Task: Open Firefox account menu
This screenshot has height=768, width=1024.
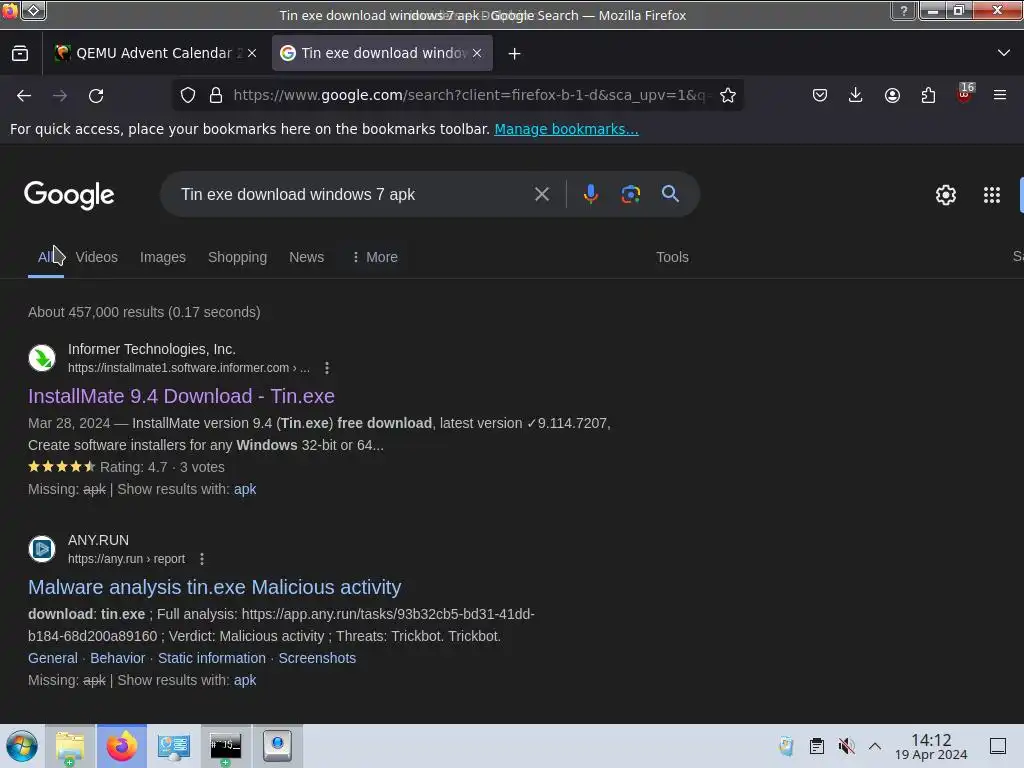Action: click(x=892, y=95)
